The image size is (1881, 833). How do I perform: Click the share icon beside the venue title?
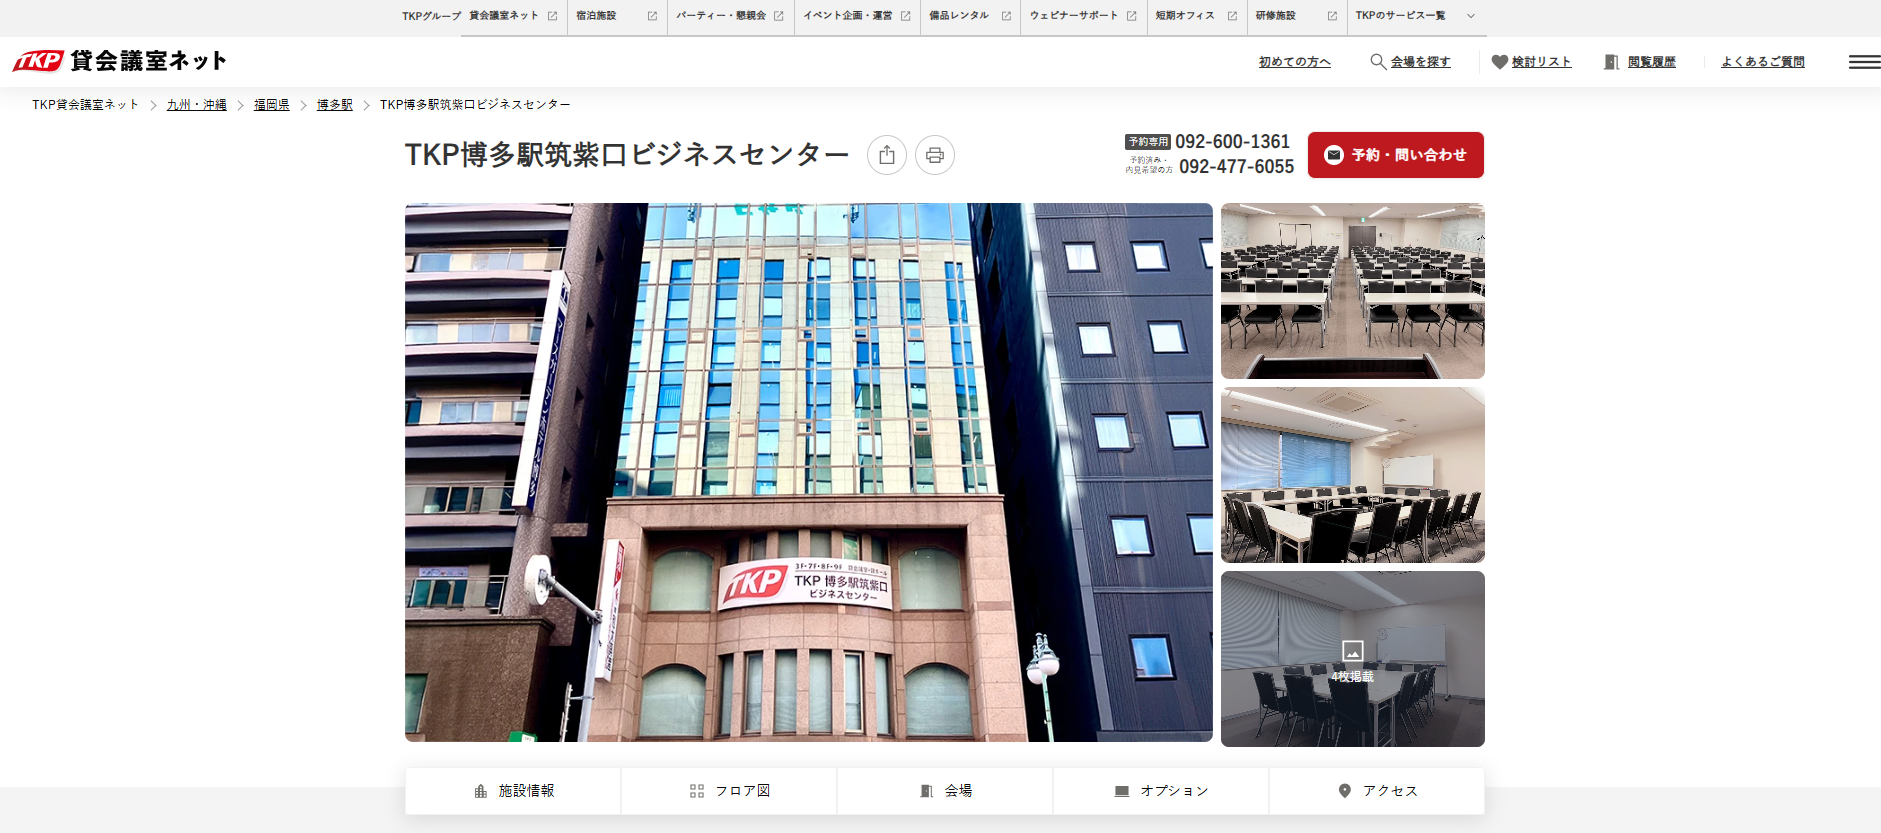[x=886, y=155]
